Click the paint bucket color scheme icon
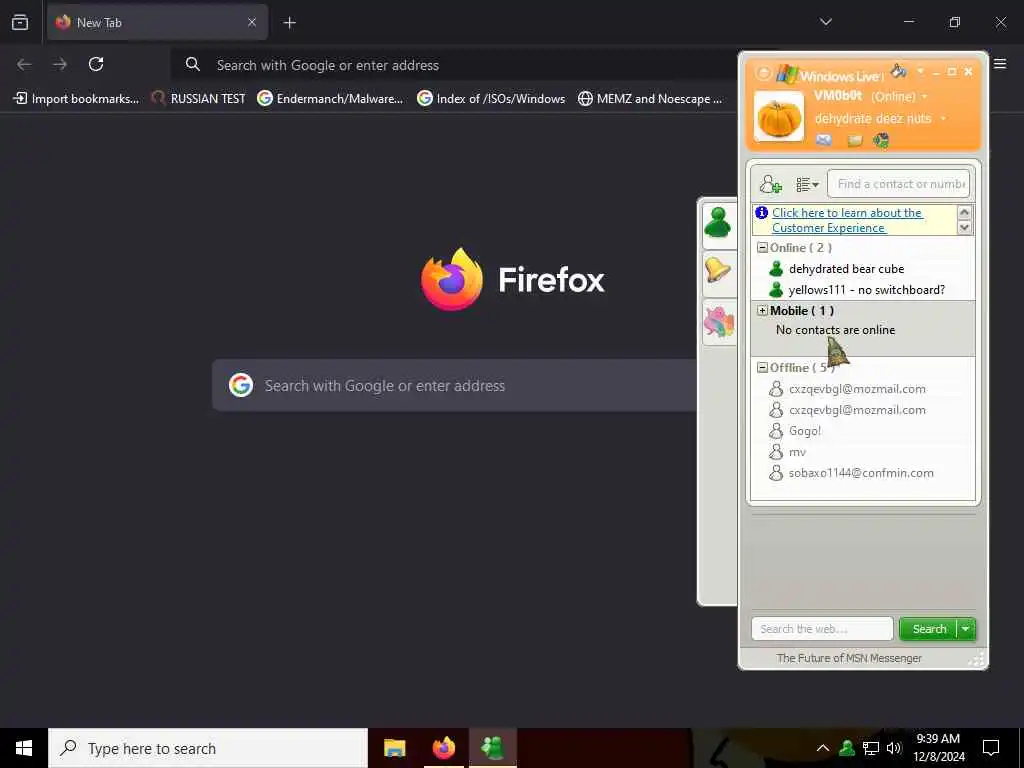 tap(899, 71)
